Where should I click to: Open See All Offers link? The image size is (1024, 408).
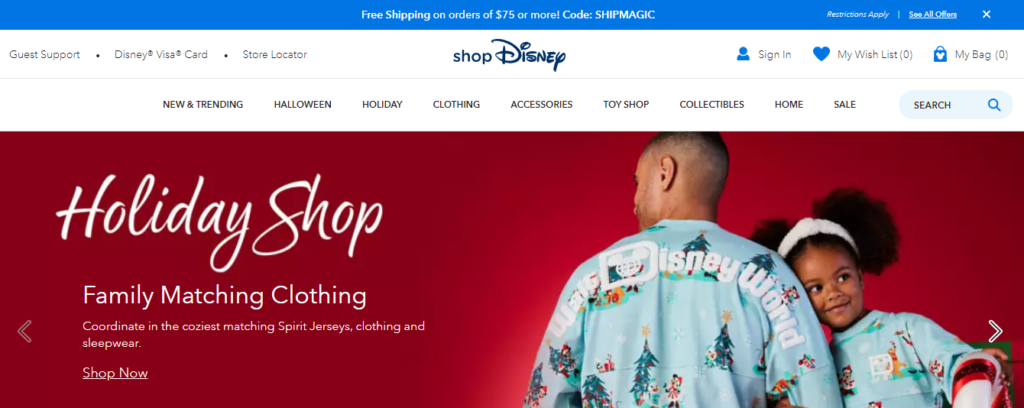[933, 14]
